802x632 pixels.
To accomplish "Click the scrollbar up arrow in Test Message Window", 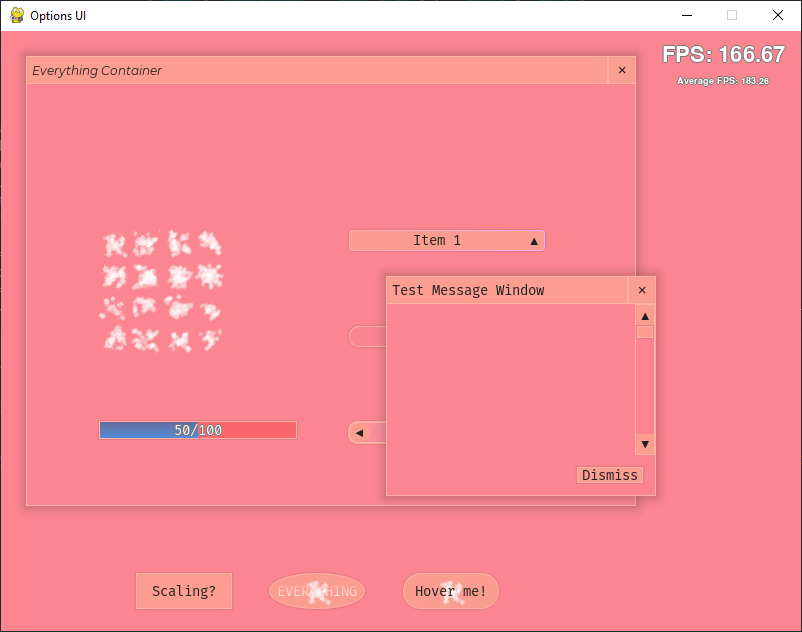I will (644, 314).
